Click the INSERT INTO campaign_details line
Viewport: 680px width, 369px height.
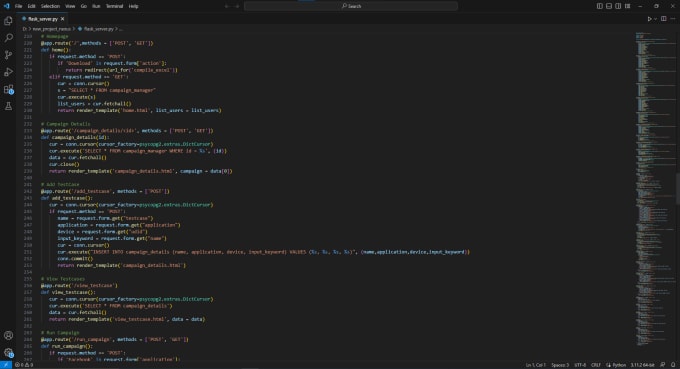coord(263,252)
